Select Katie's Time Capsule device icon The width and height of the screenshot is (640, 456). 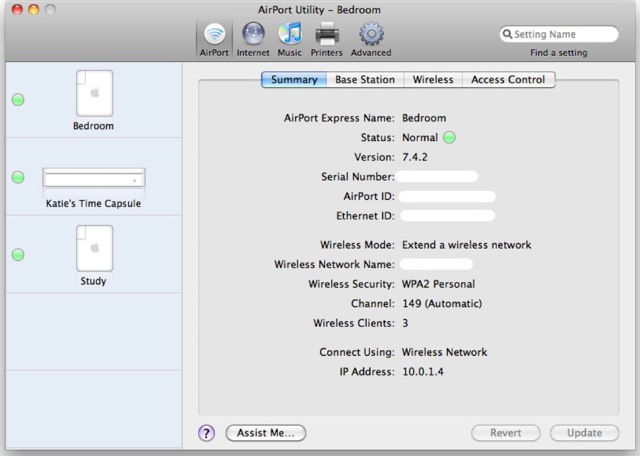click(94, 178)
